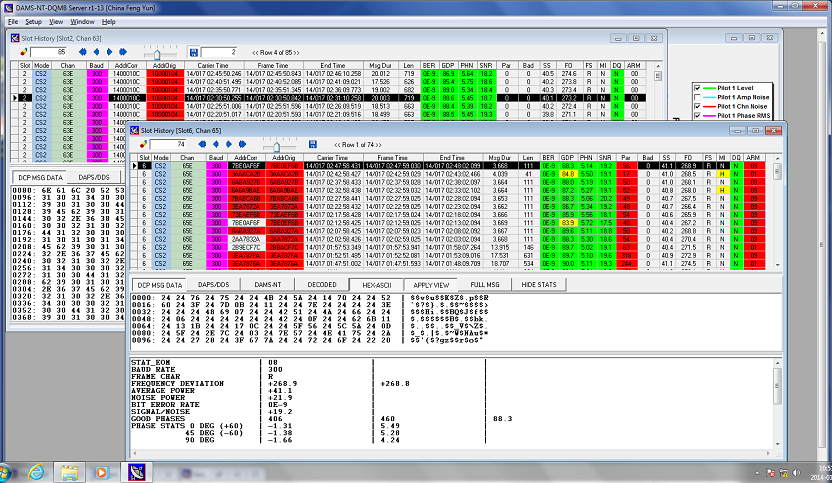
Task: Open Windows Explorer folder from taskbar
Action: (69, 472)
